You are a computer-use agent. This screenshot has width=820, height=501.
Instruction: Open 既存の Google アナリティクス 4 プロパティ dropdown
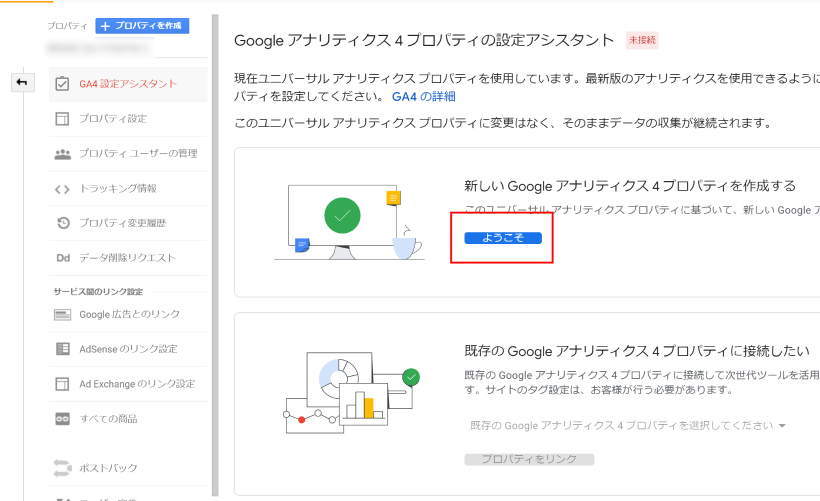(x=628, y=426)
